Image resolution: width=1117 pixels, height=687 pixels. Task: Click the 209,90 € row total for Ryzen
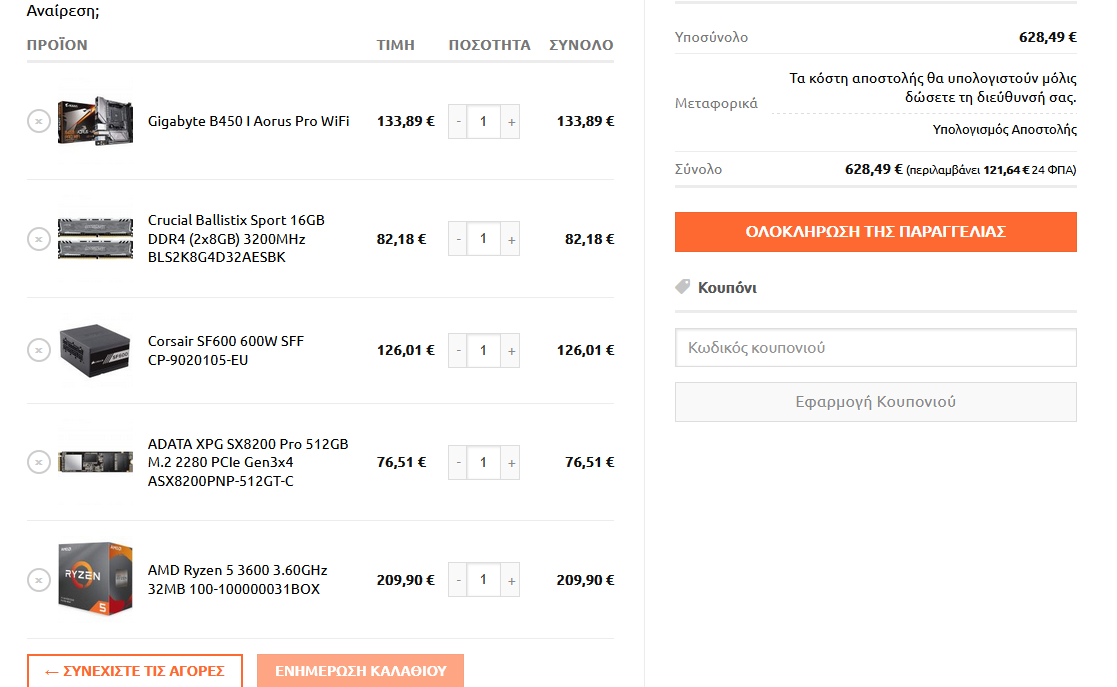585,580
